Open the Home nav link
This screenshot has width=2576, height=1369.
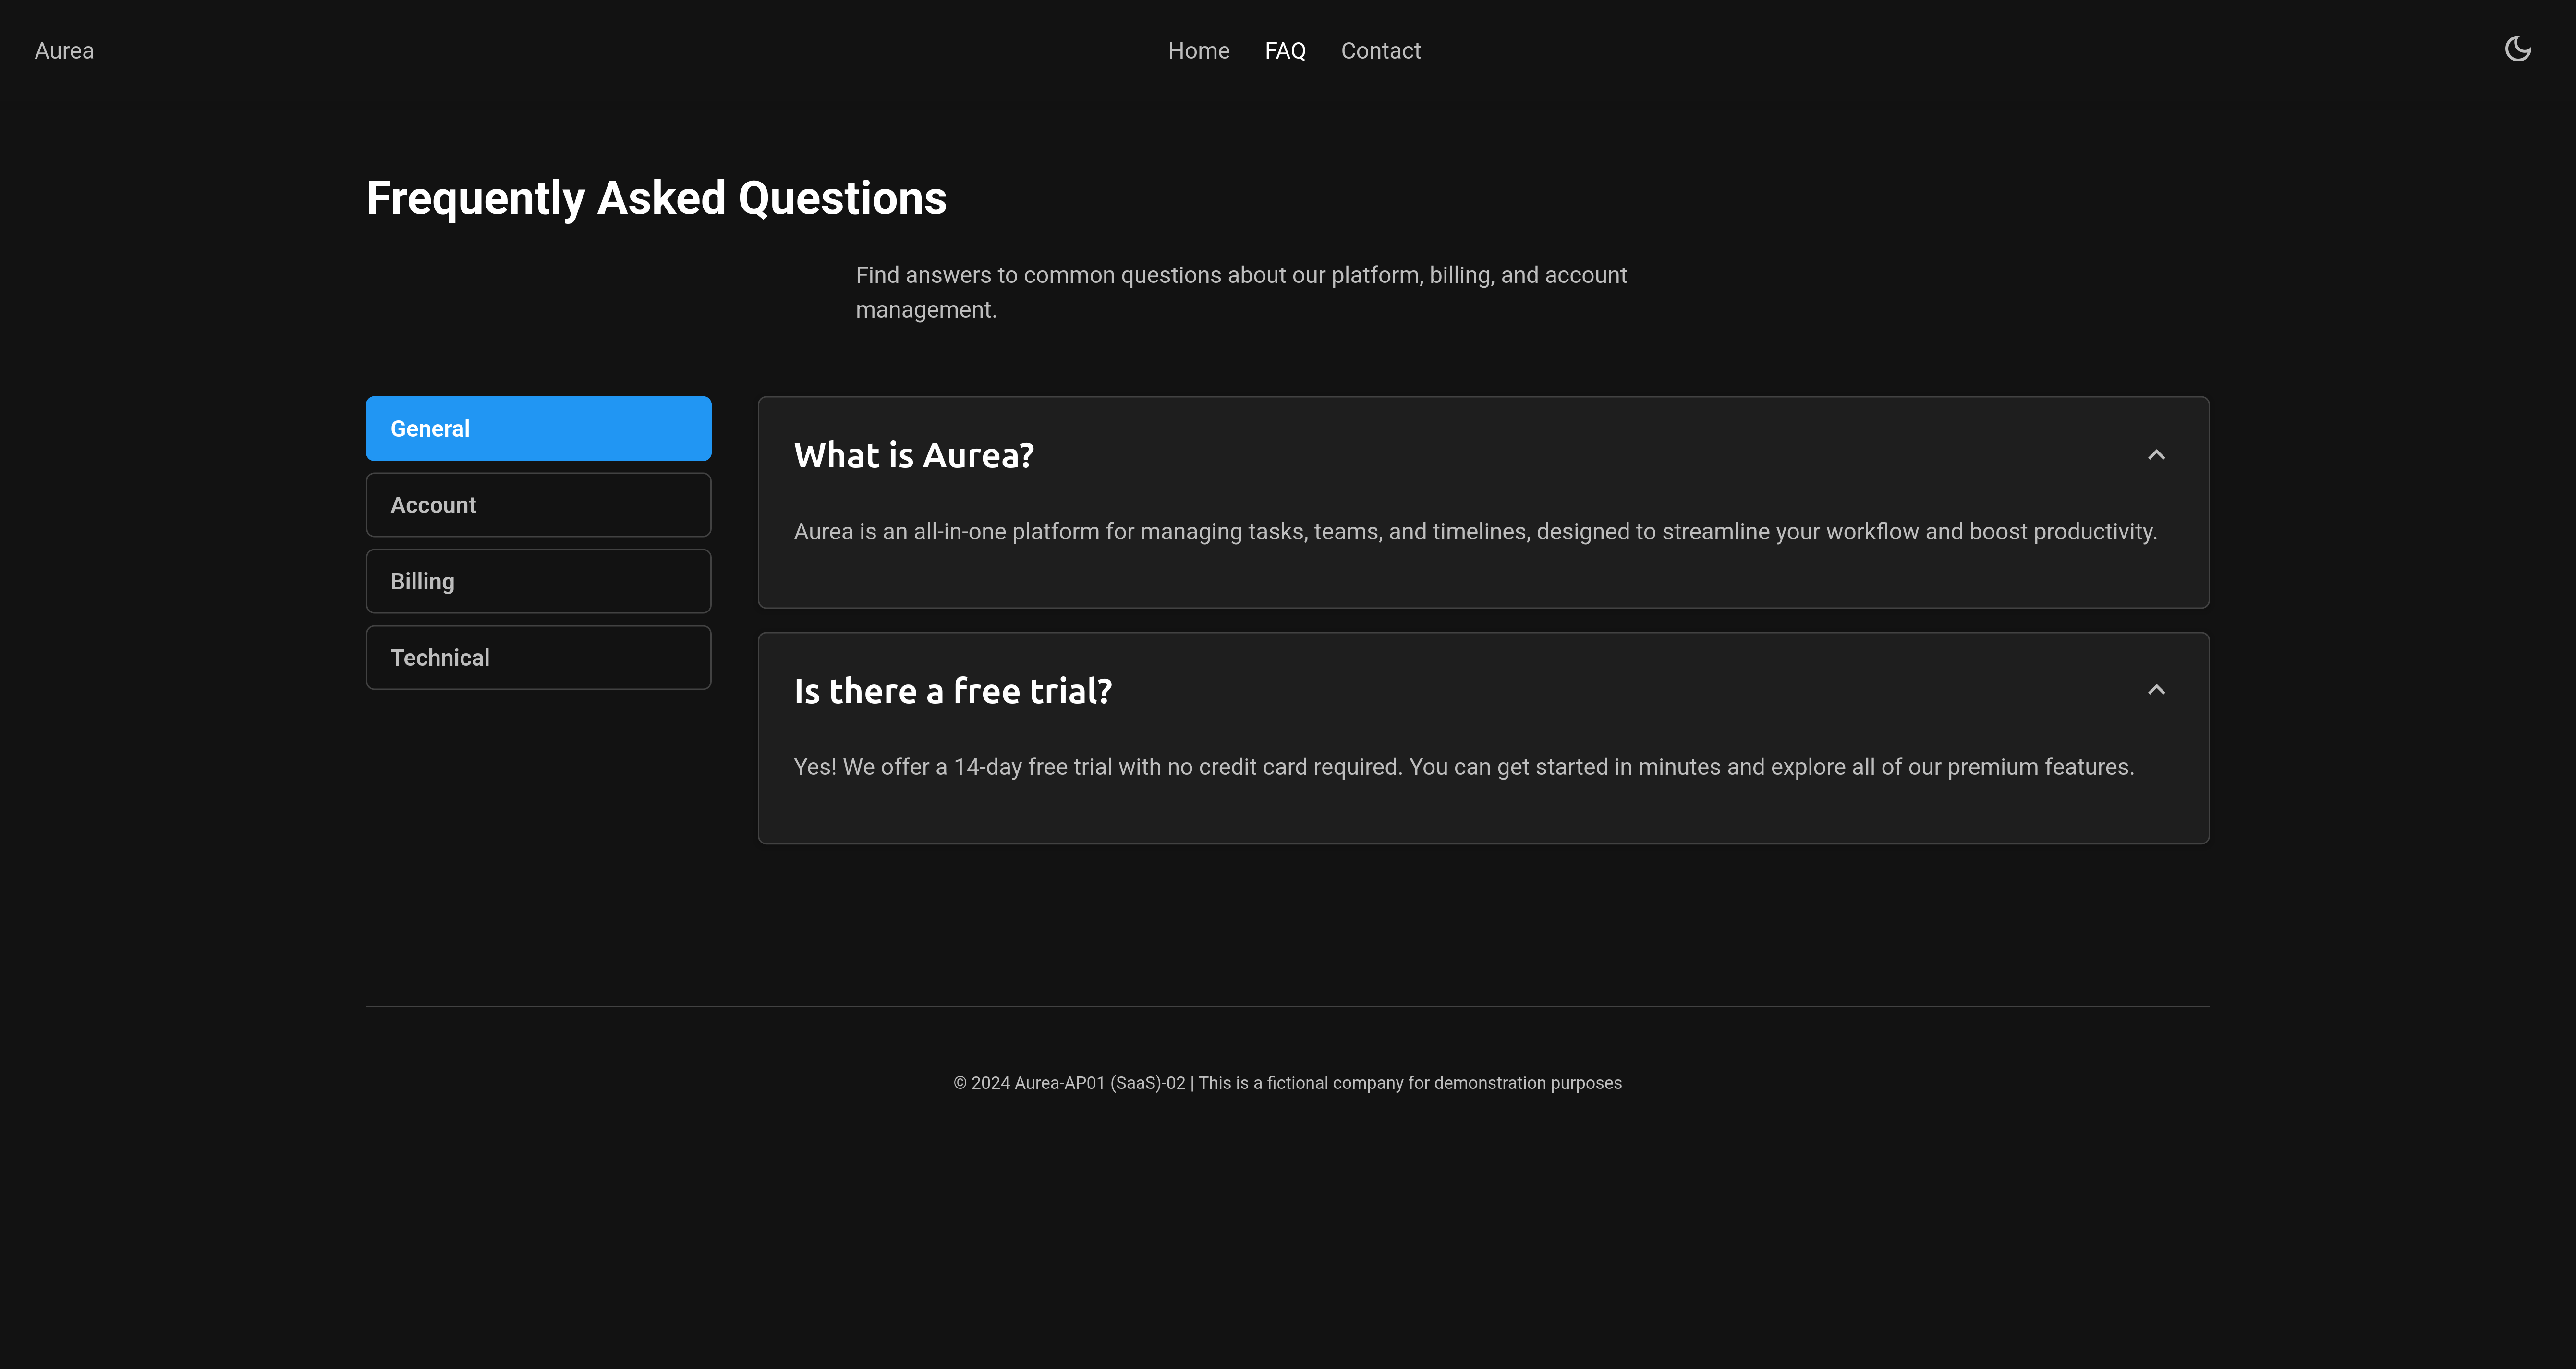pos(1198,51)
